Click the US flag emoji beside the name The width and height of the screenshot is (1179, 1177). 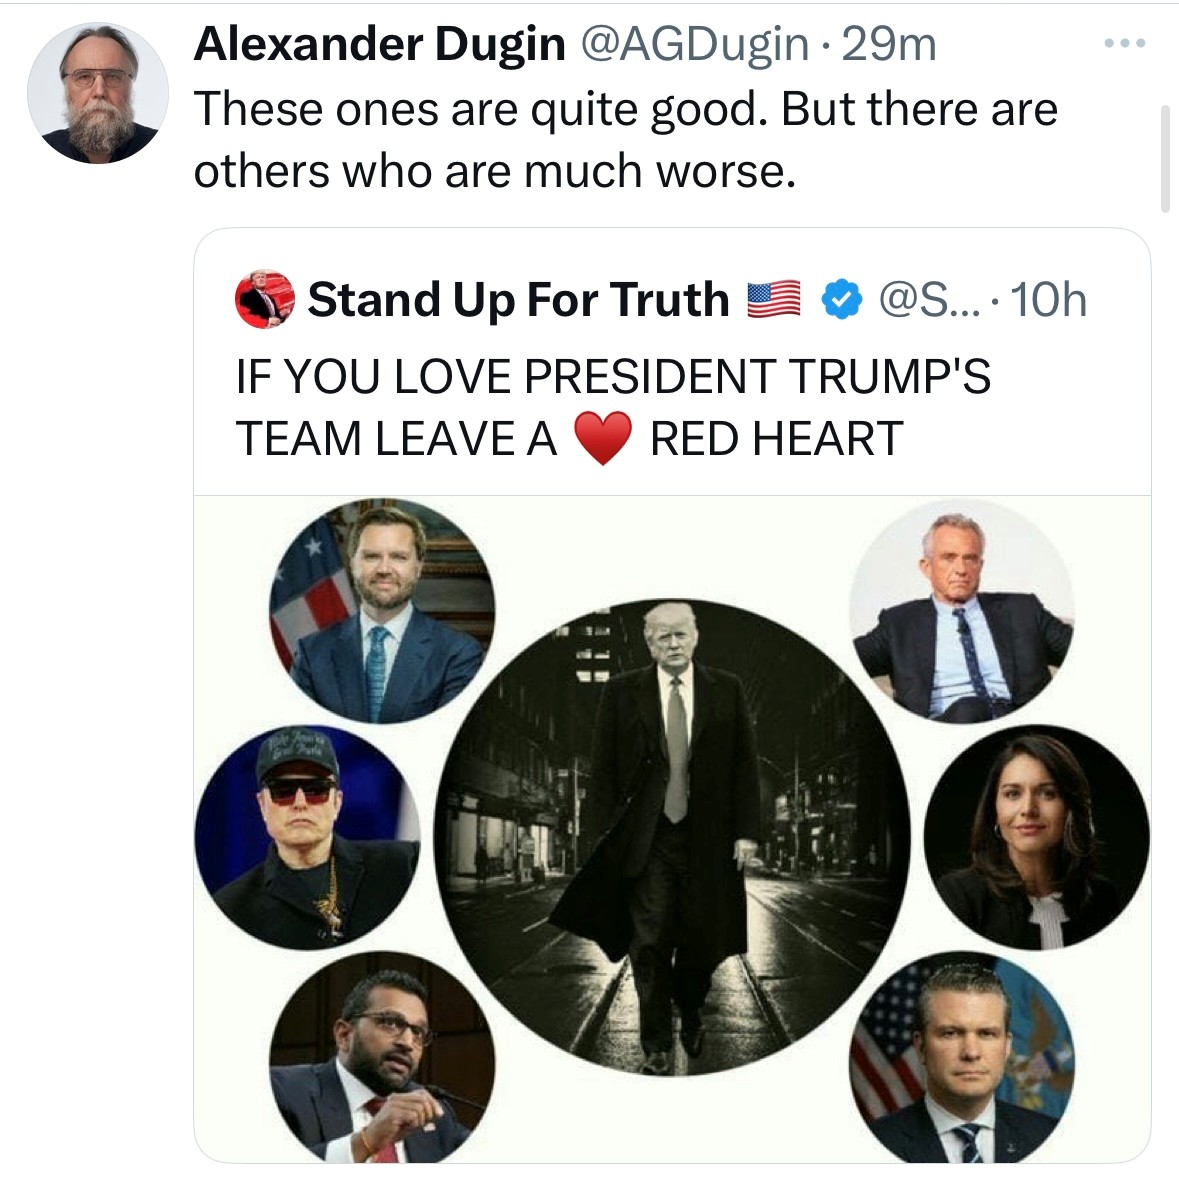point(775,299)
